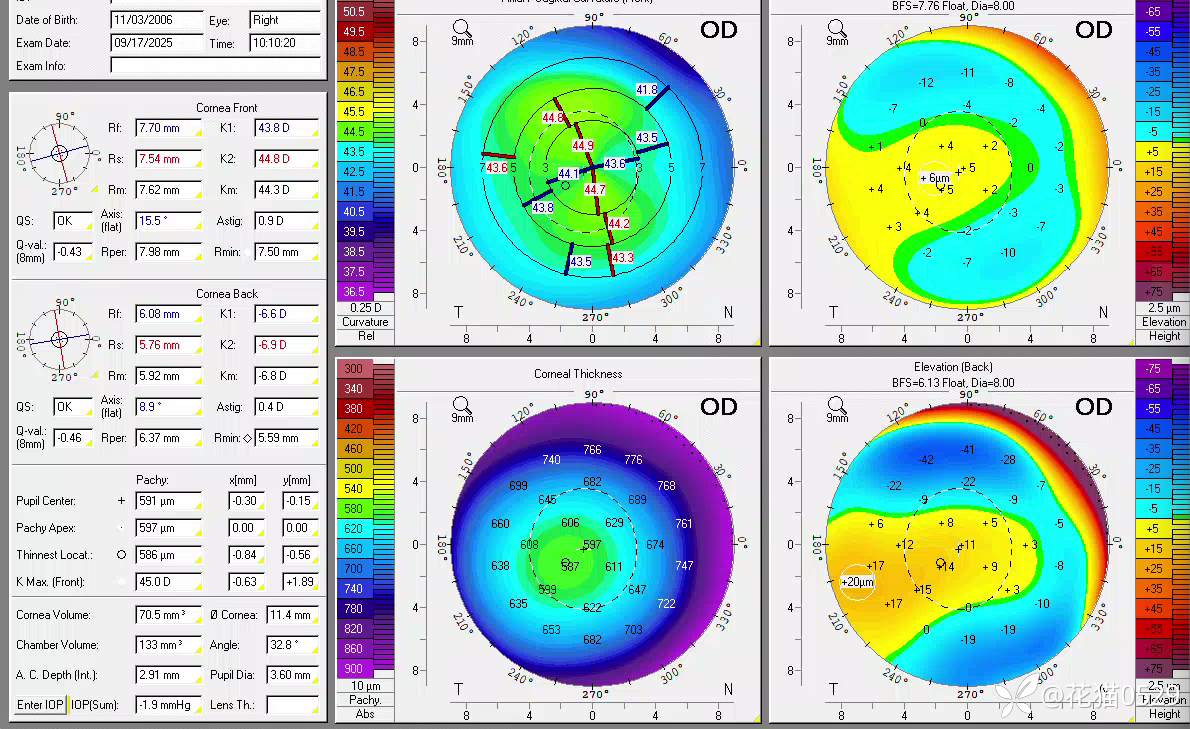Click the empty Exam Info field

click(215, 66)
